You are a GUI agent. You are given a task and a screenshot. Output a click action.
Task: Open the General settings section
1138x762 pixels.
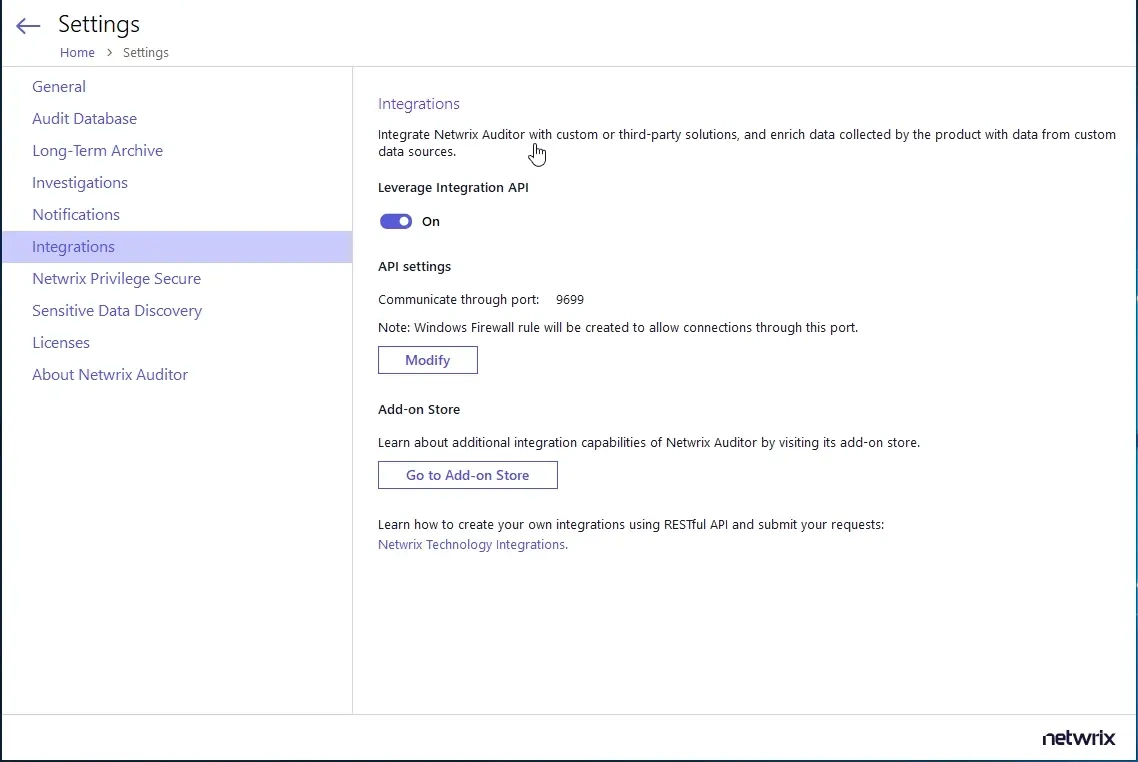[x=58, y=86]
